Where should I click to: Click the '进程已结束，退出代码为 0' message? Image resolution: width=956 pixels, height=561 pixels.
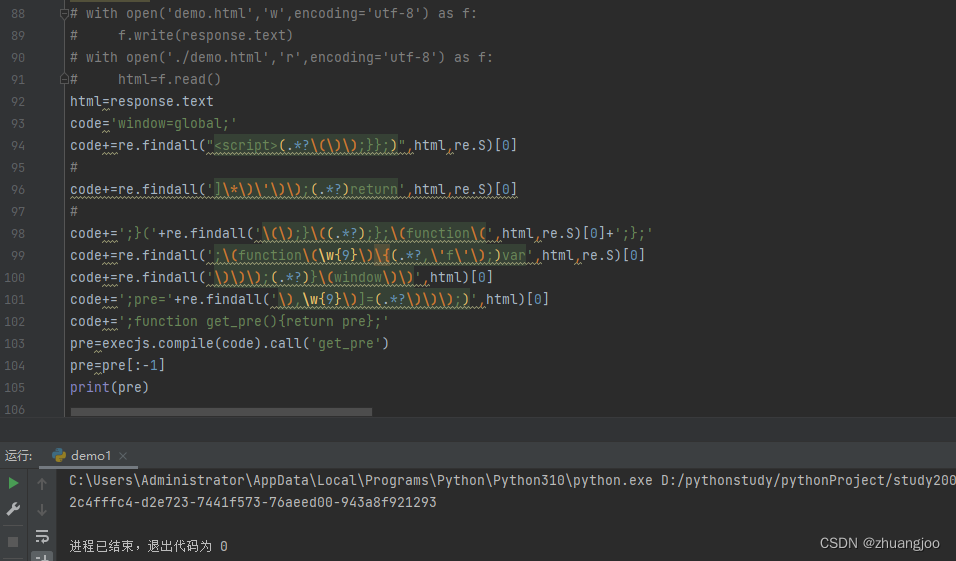coord(148,546)
